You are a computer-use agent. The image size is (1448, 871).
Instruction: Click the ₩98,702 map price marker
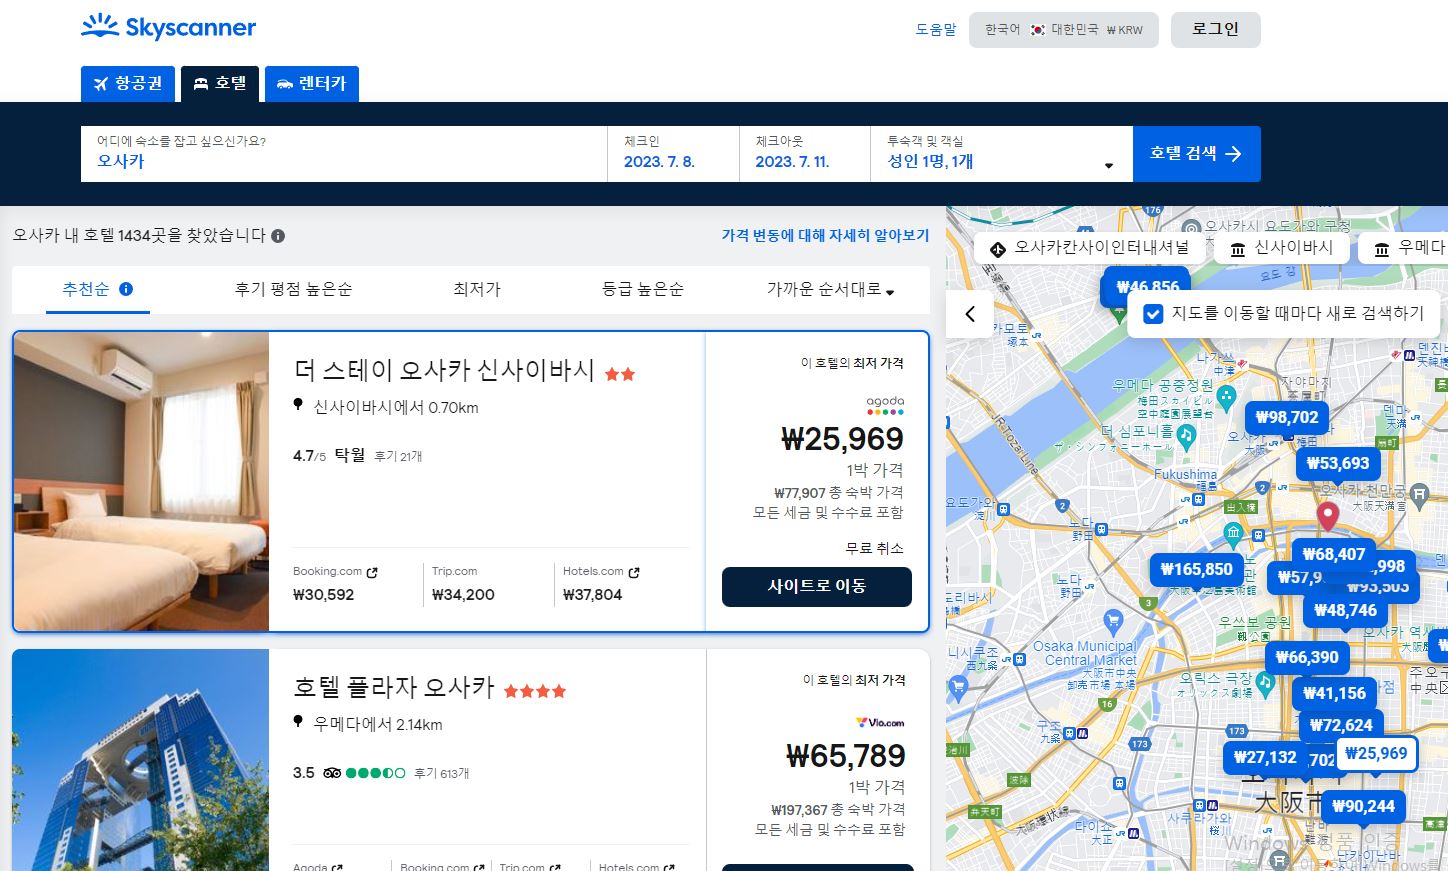pyautogui.click(x=1287, y=417)
